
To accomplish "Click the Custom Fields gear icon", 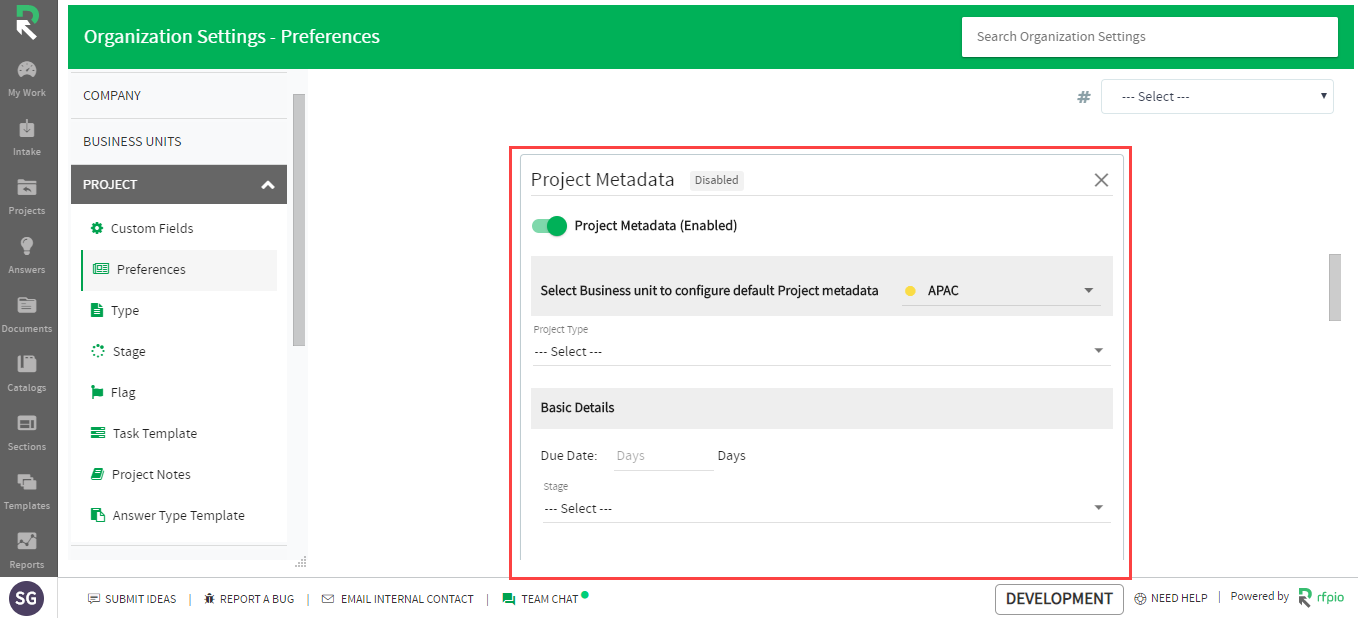I will click(x=97, y=228).
